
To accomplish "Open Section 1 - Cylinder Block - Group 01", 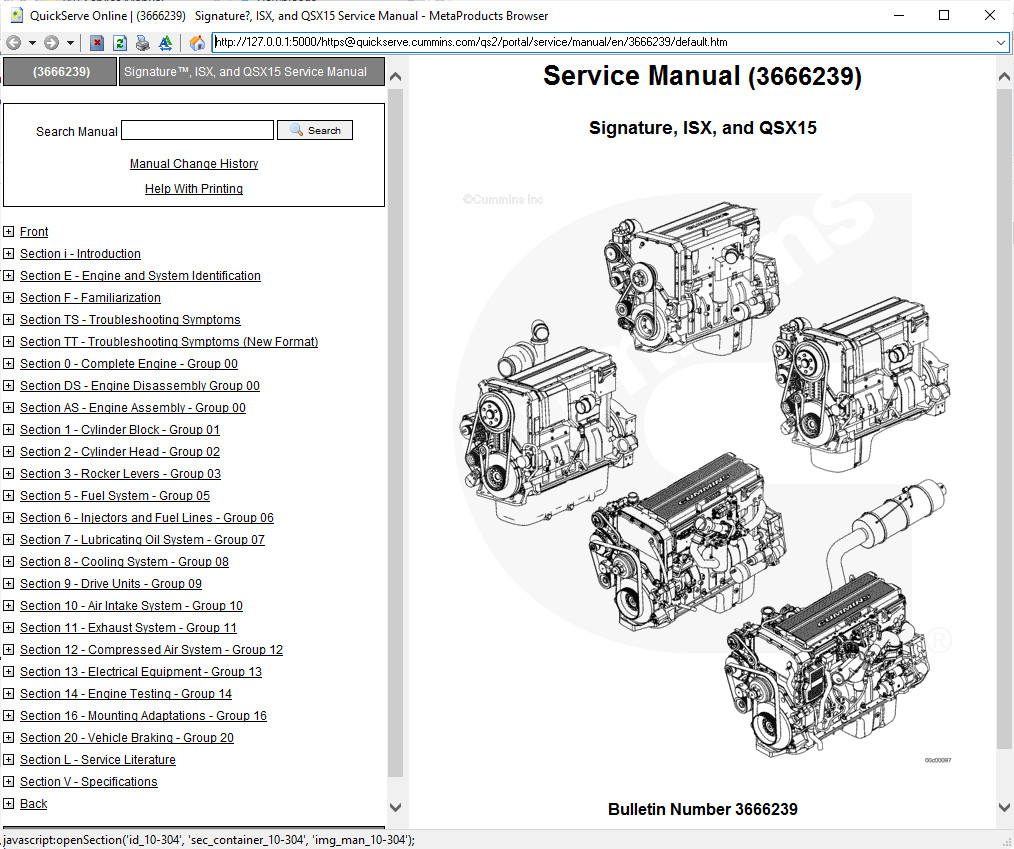I will click(120, 429).
